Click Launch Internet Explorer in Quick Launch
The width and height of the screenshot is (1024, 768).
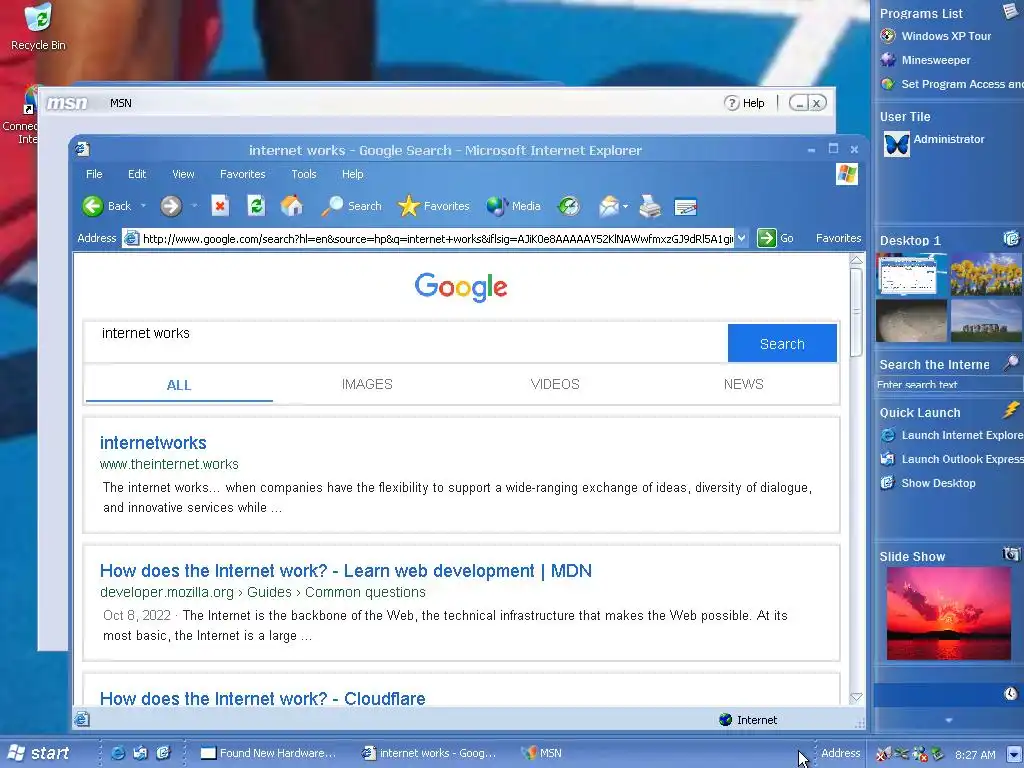coord(951,435)
